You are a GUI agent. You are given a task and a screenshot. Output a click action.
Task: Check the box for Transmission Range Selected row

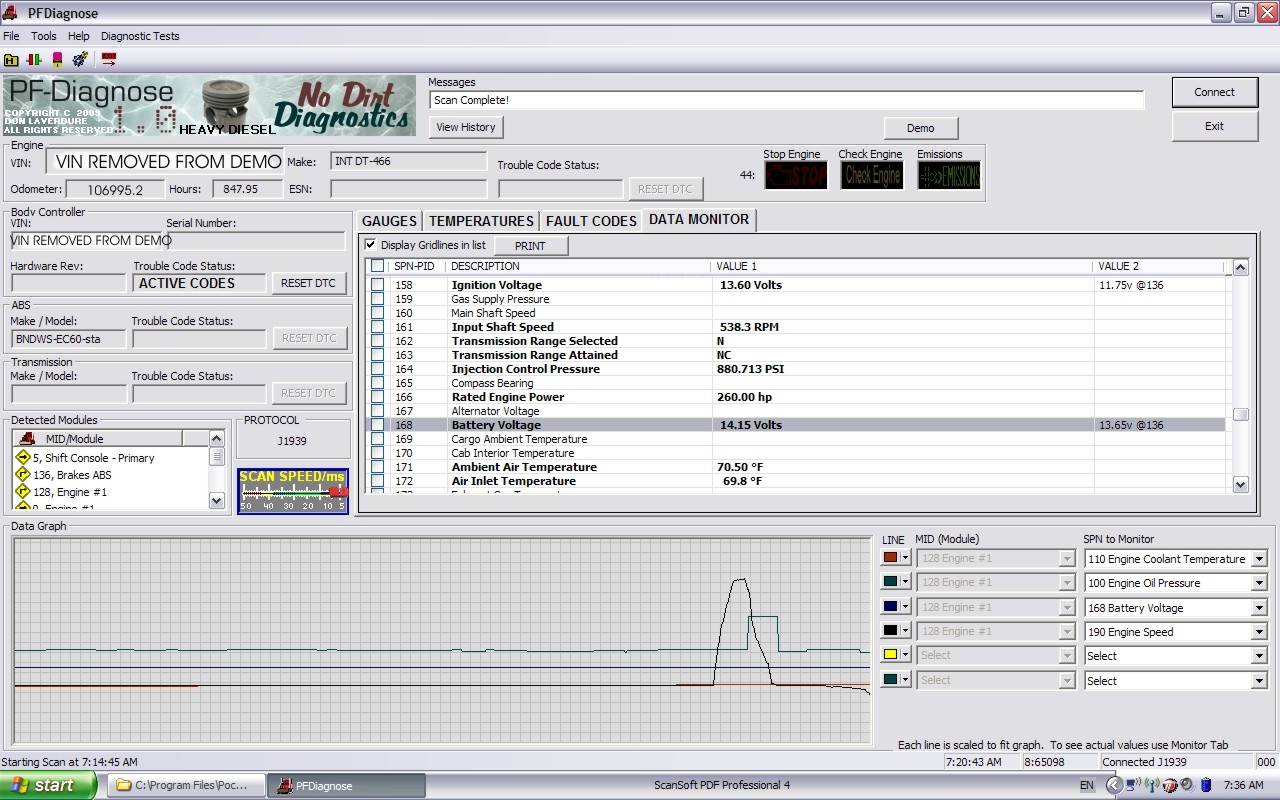pos(378,341)
